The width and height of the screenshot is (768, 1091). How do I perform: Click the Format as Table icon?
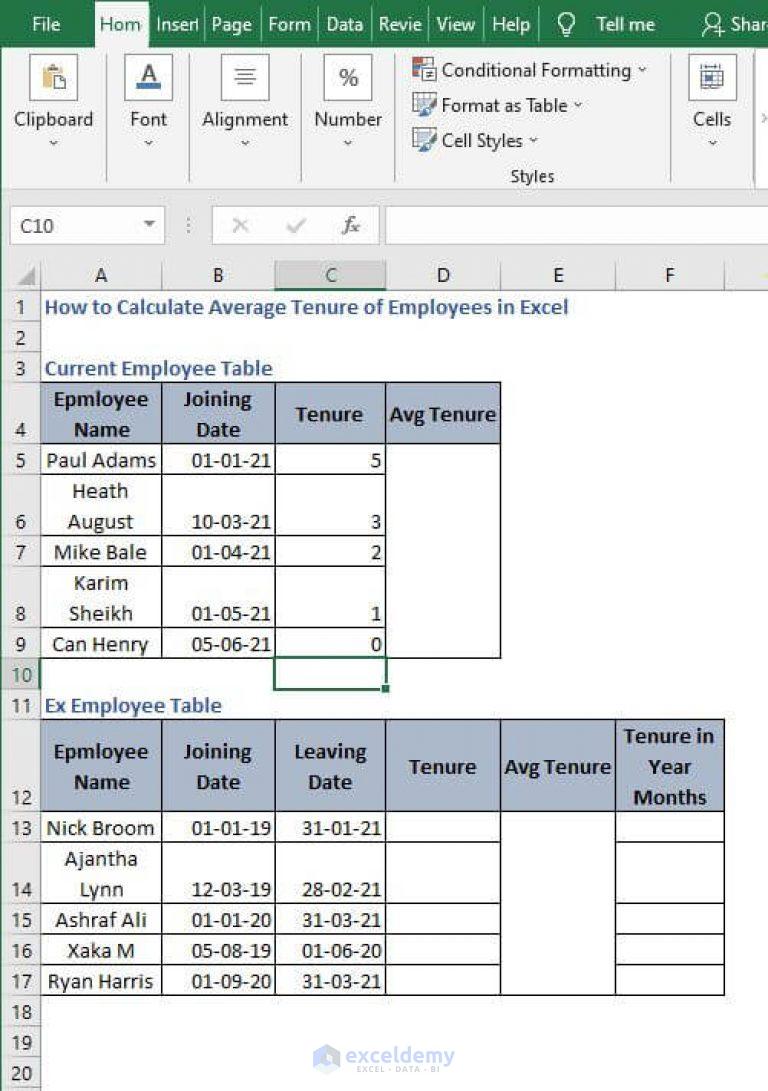pos(424,105)
